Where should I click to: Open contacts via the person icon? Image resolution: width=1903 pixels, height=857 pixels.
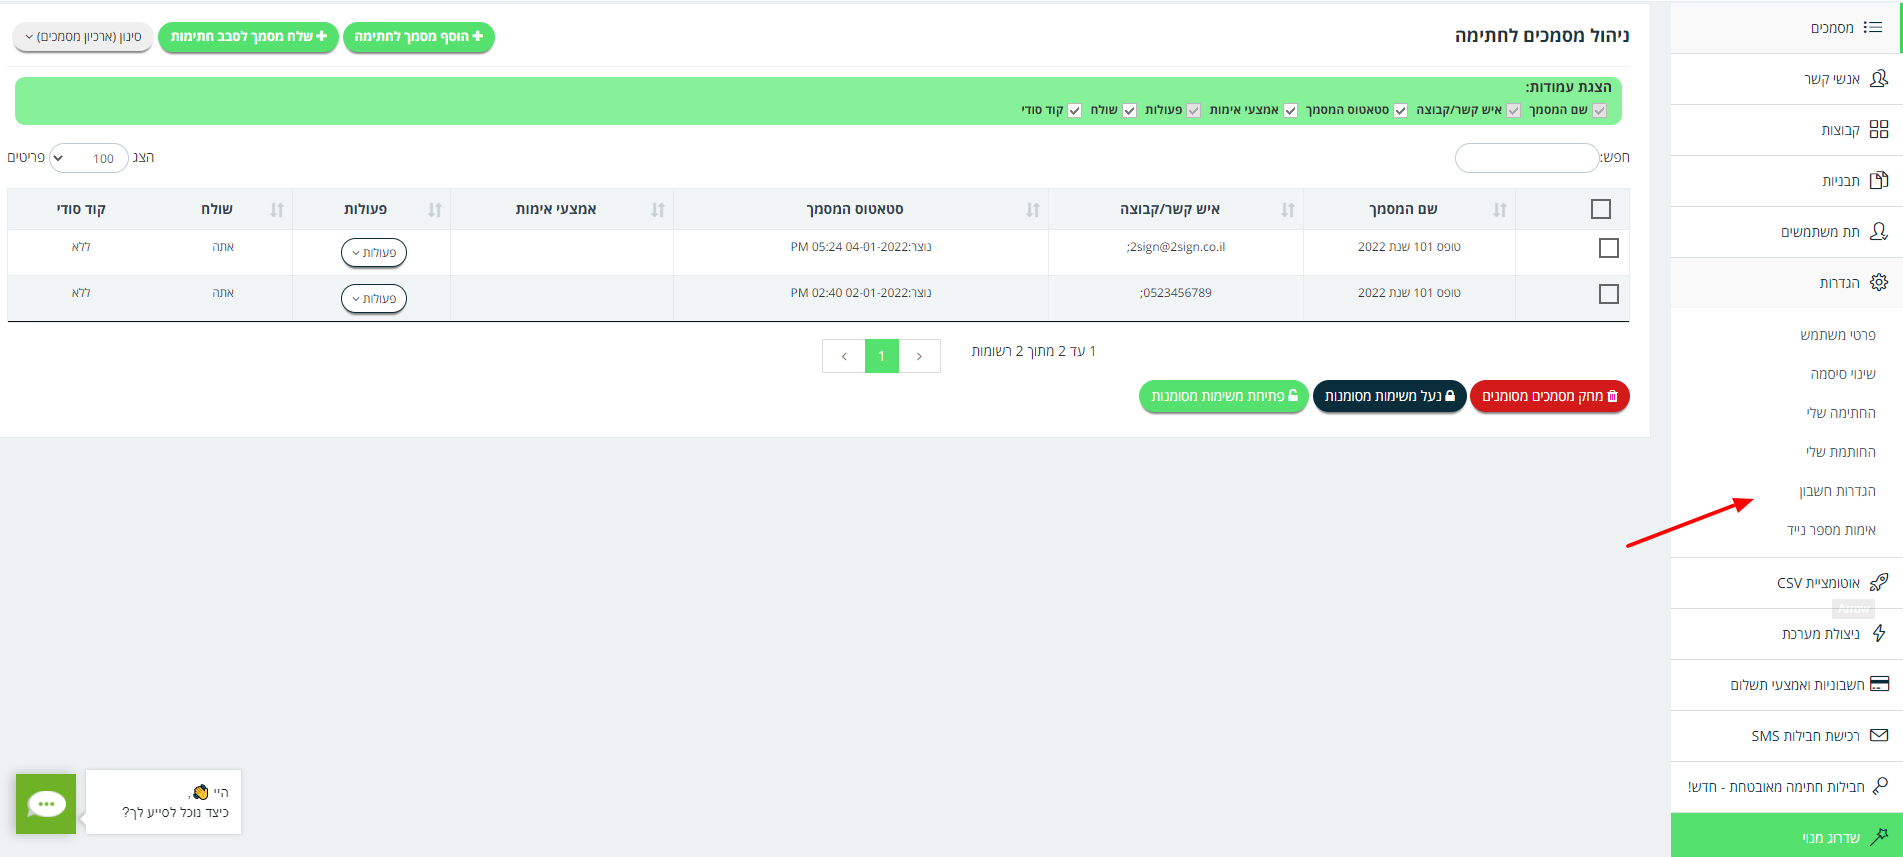point(1878,79)
